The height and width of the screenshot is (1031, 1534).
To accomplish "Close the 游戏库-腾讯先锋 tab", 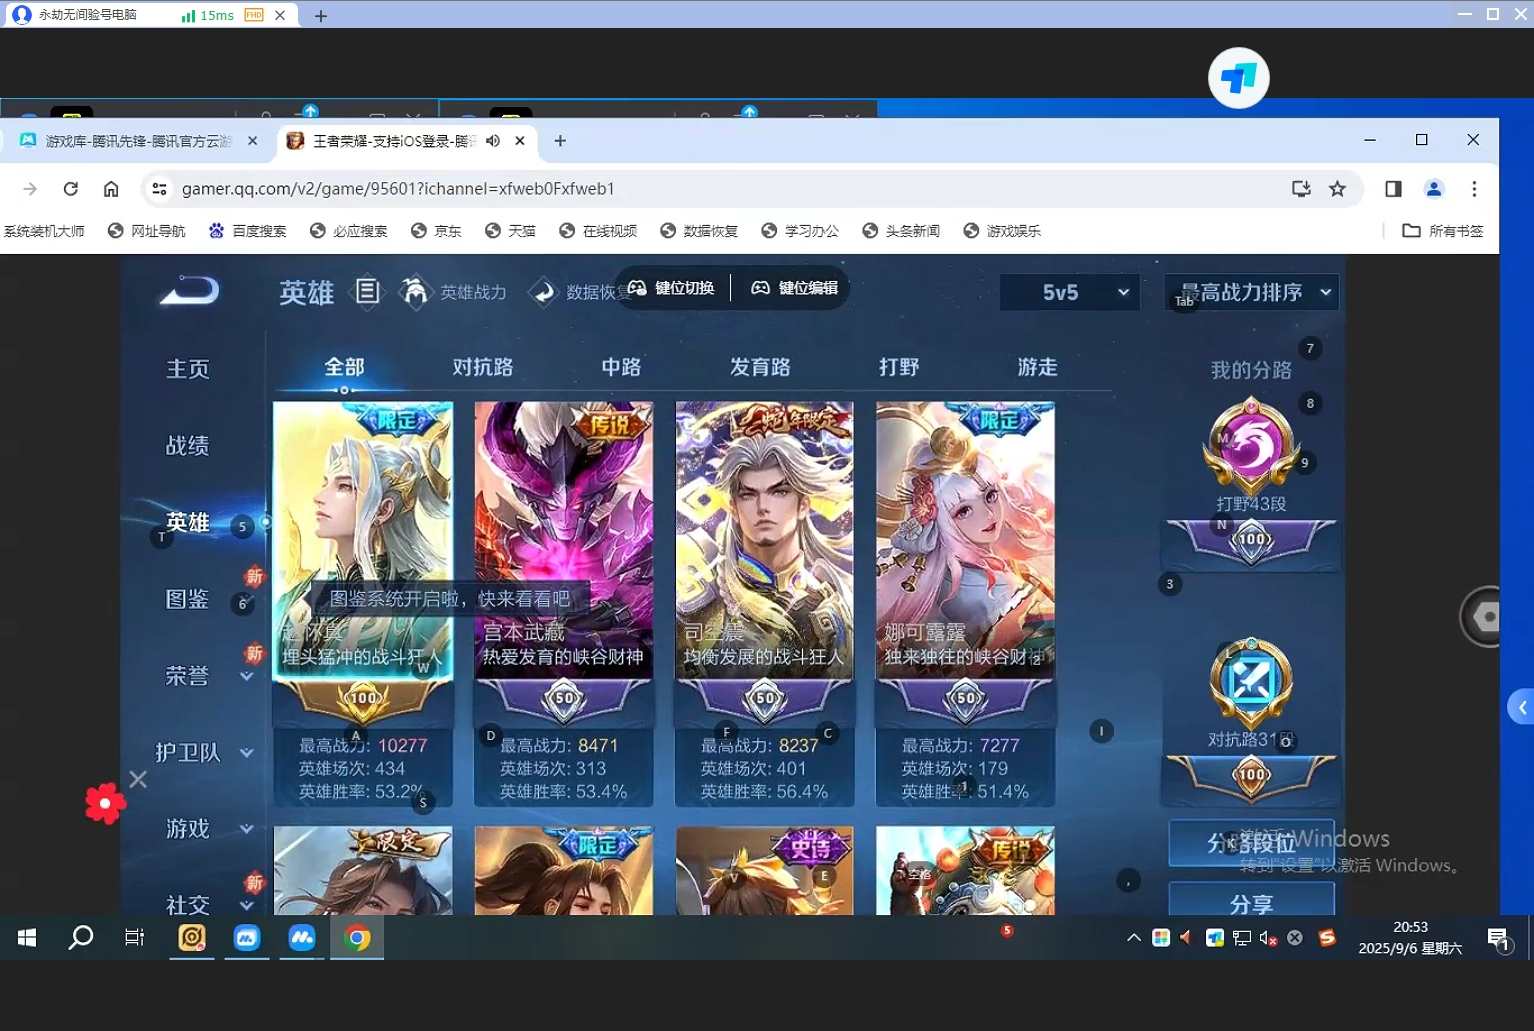I will 253,141.
